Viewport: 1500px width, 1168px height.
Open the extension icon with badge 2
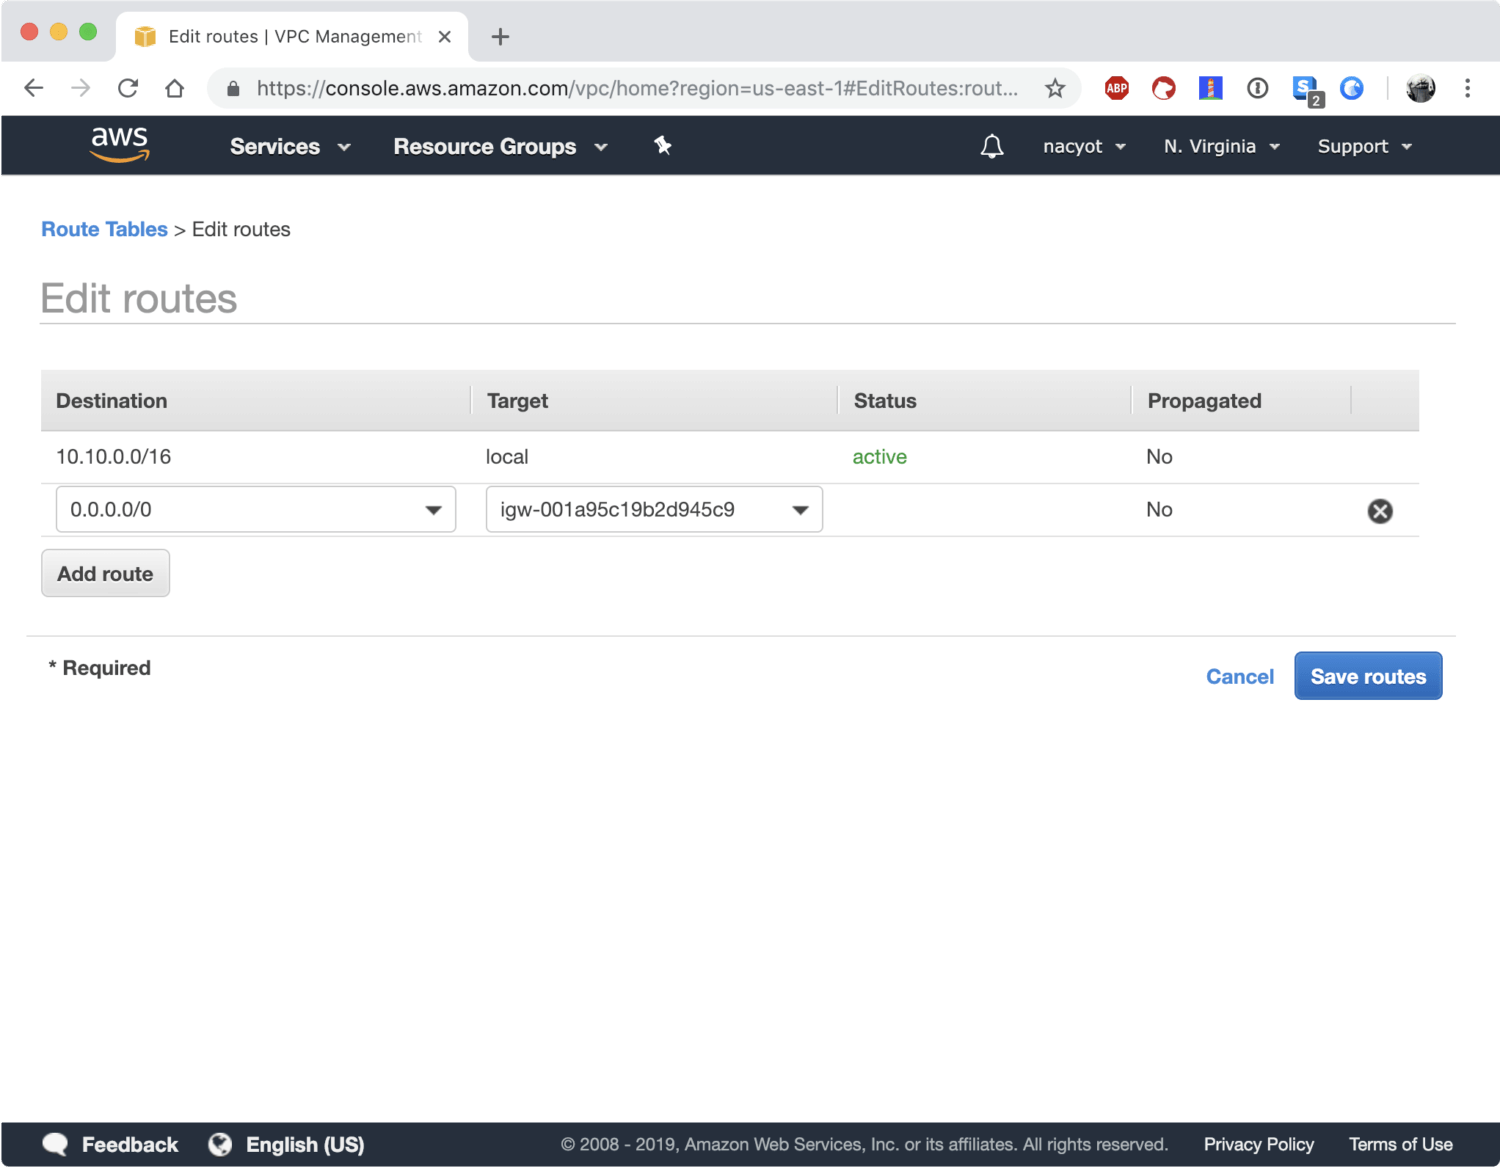point(1307,91)
